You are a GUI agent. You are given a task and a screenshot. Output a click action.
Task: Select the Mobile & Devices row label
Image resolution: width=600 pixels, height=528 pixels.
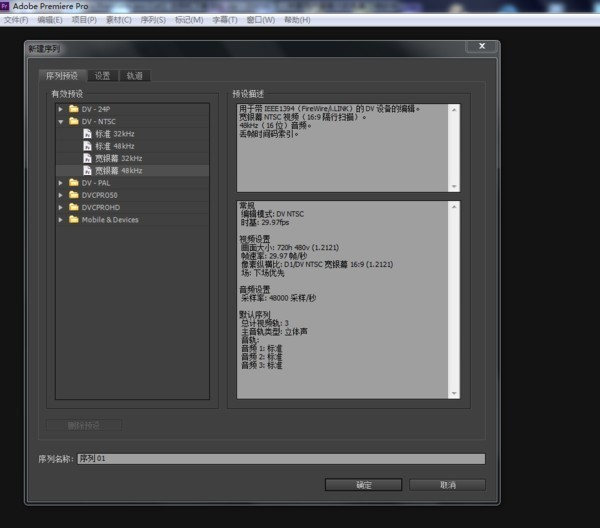pos(110,219)
